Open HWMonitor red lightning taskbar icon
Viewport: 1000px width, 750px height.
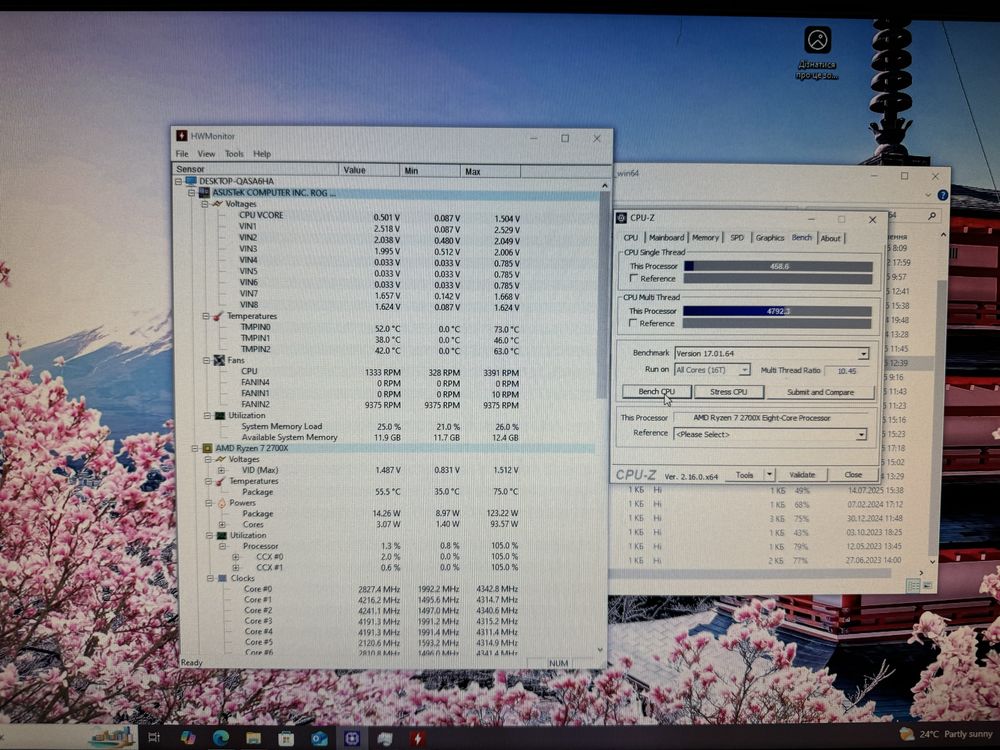(x=418, y=739)
